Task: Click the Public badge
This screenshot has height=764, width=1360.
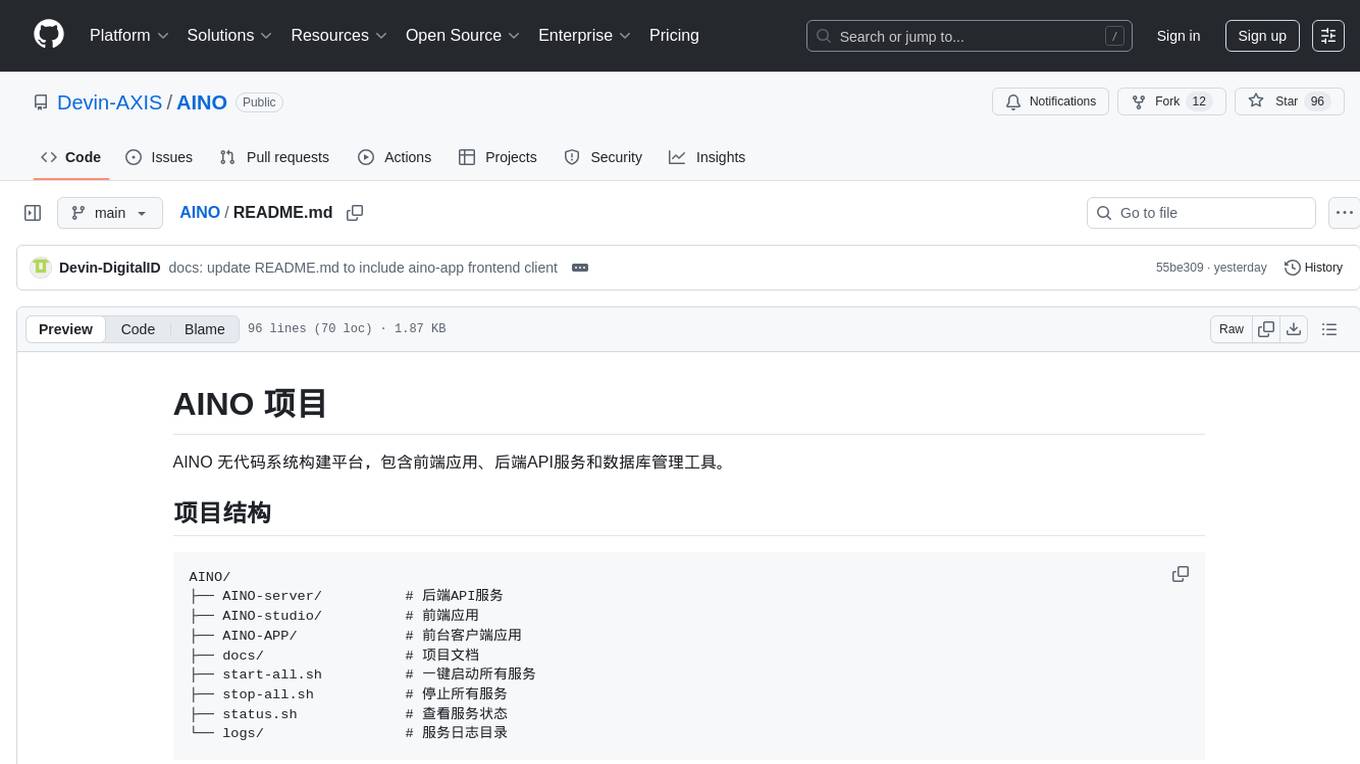Action: click(x=259, y=102)
